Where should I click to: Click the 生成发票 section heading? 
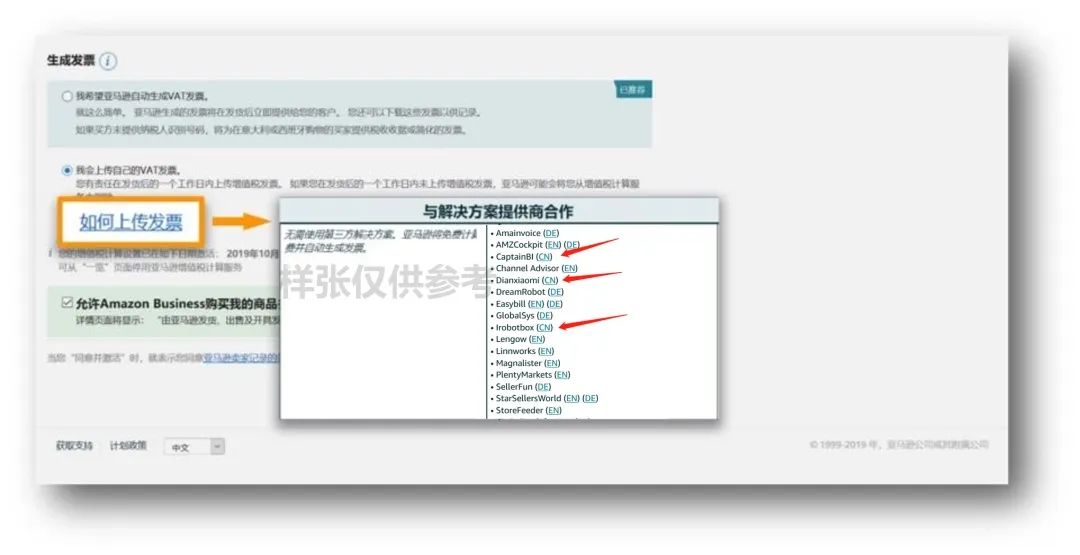[x=71, y=61]
